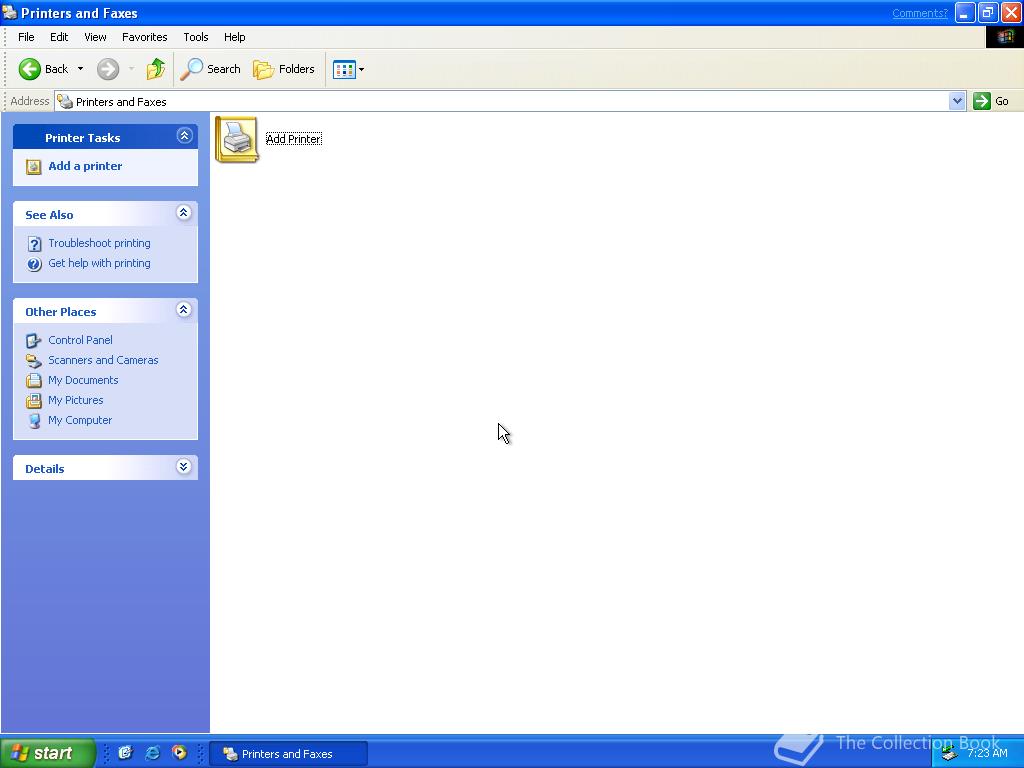Click the greyed Forward arrow button
The image size is (1024, 768).
click(x=108, y=69)
